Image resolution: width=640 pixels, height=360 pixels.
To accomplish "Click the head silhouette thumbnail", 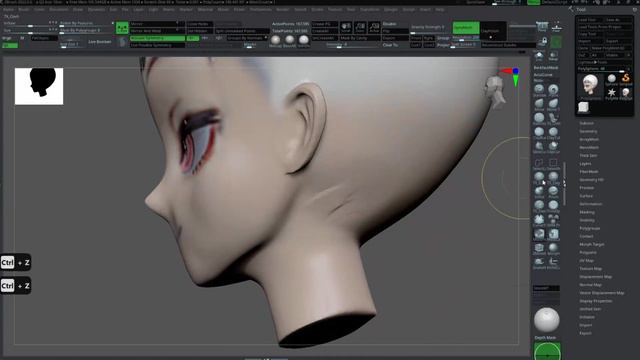I will point(39,86).
